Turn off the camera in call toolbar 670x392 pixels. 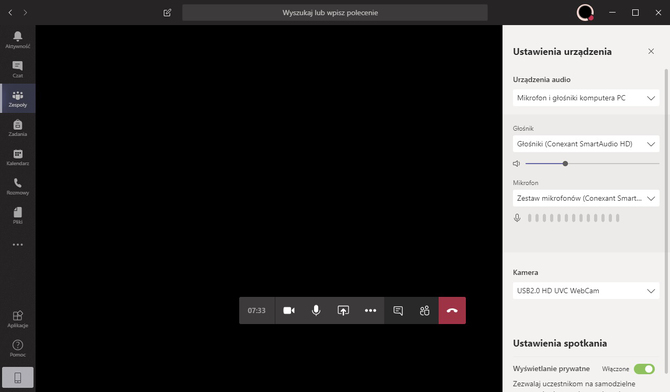pyautogui.click(x=289, y=310)
